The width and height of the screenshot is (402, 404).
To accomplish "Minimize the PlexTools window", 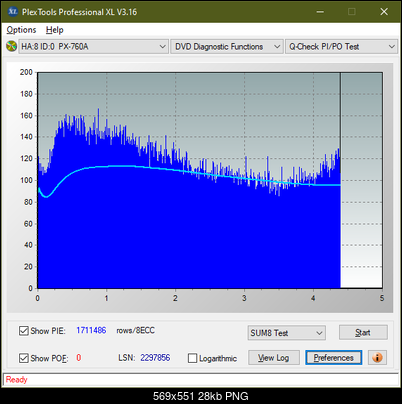I will tap(320, 12).
